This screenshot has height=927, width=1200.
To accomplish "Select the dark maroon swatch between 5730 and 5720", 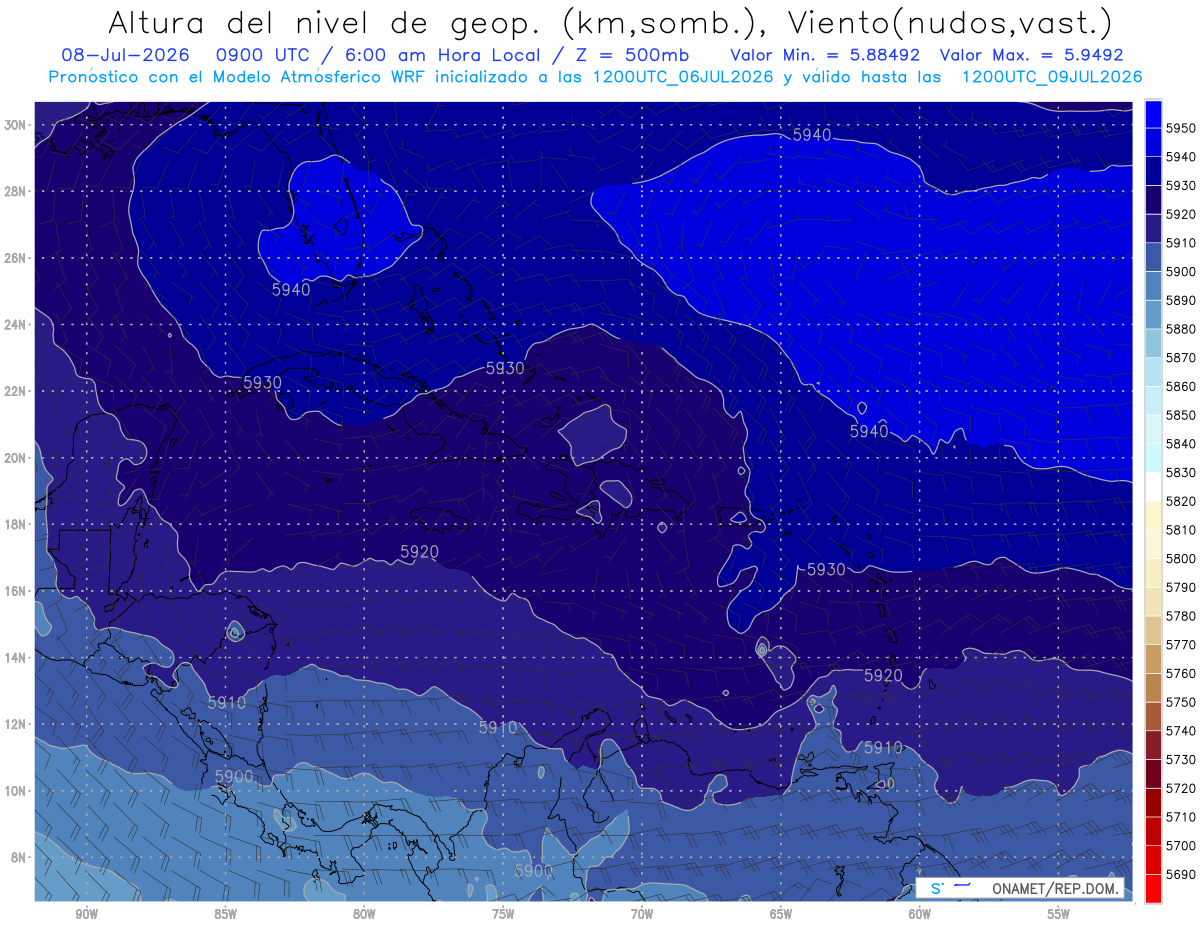I will pos(1153,773).
